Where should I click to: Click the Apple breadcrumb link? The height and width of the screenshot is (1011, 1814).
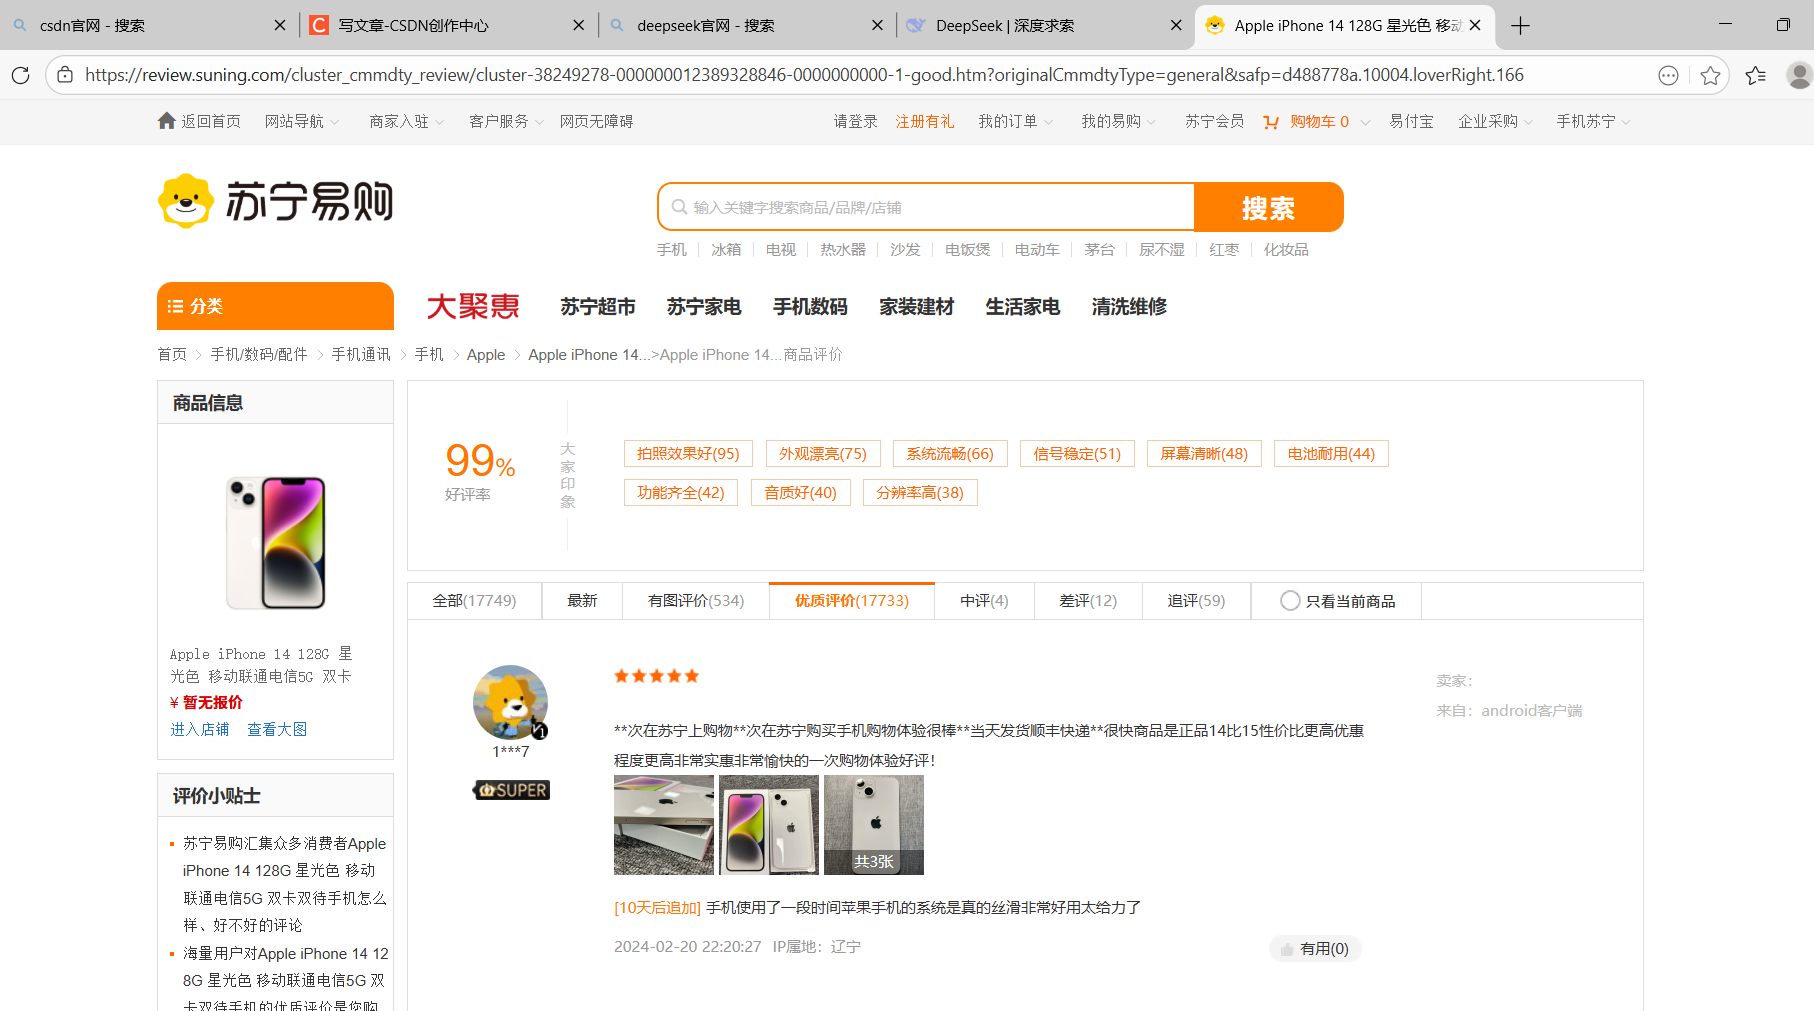(x=486, y=355)
